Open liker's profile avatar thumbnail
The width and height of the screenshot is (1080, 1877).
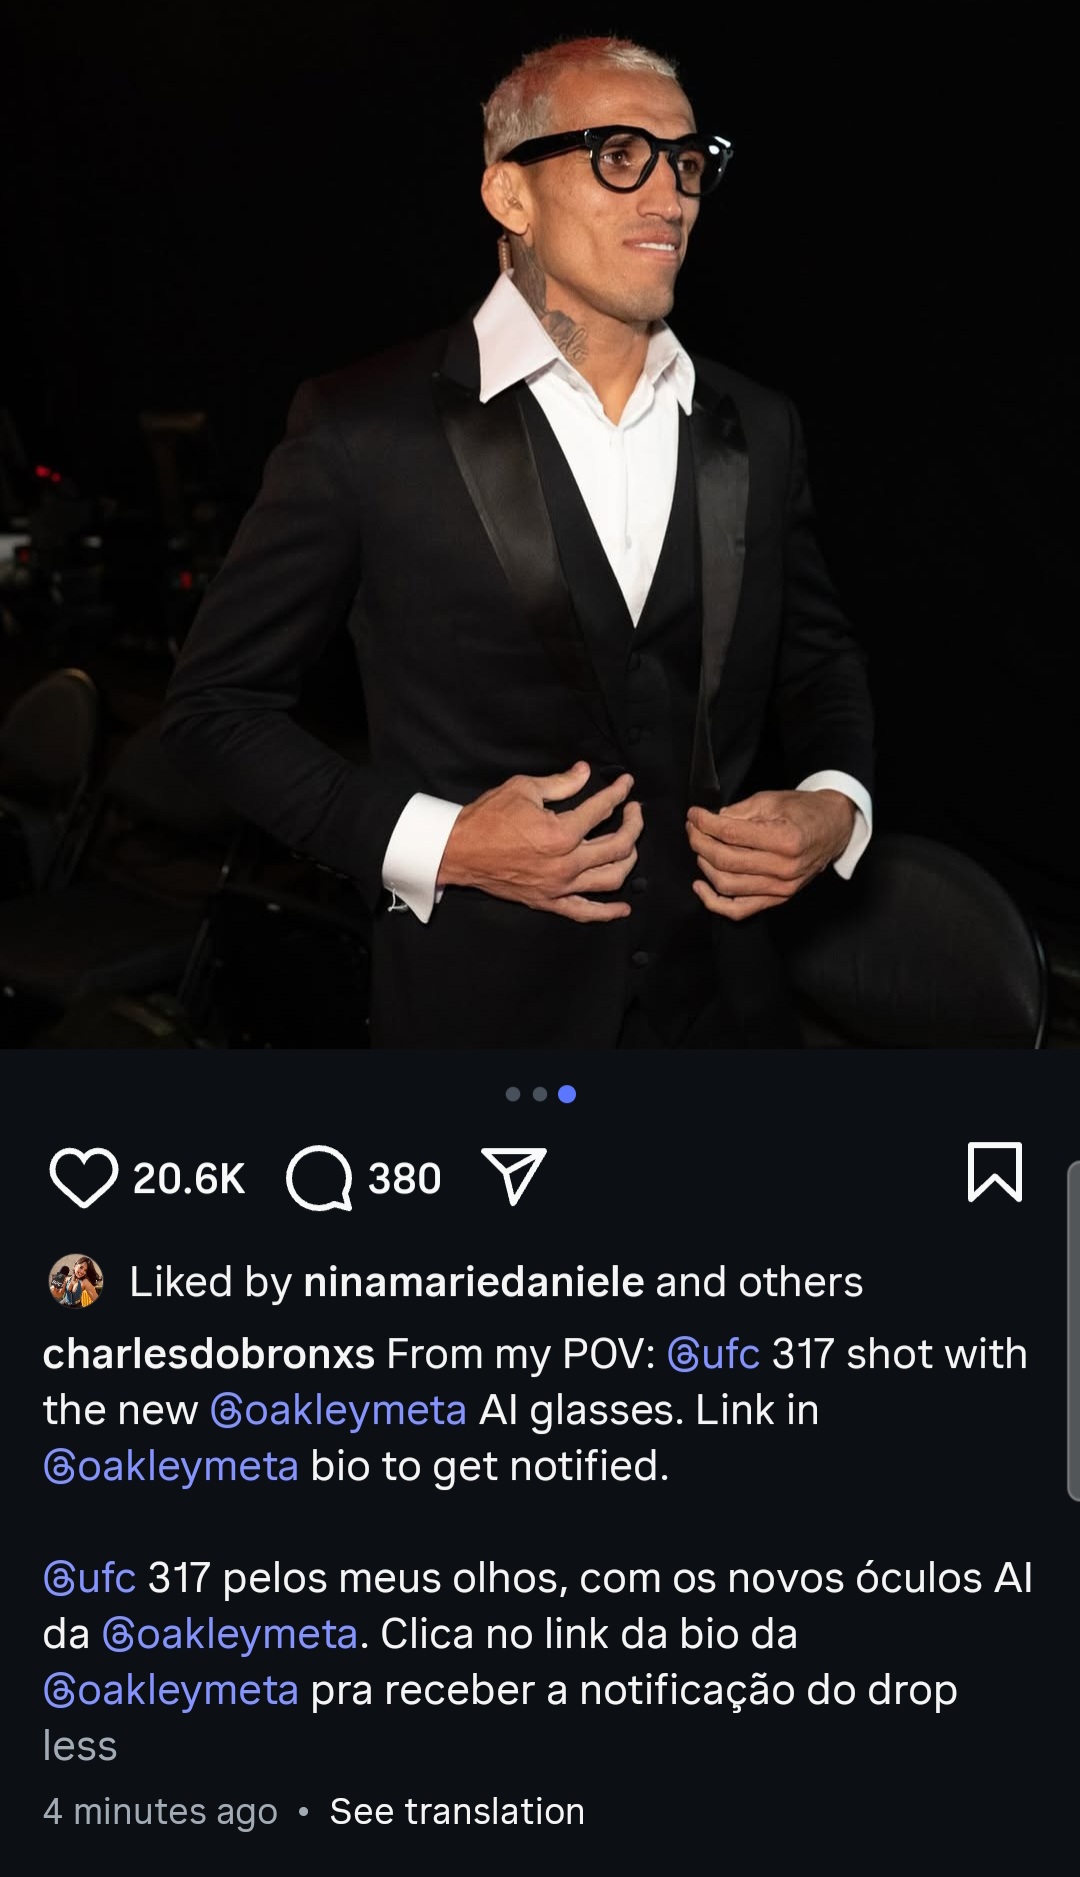pyautogui.click(x=76, y=1281)
